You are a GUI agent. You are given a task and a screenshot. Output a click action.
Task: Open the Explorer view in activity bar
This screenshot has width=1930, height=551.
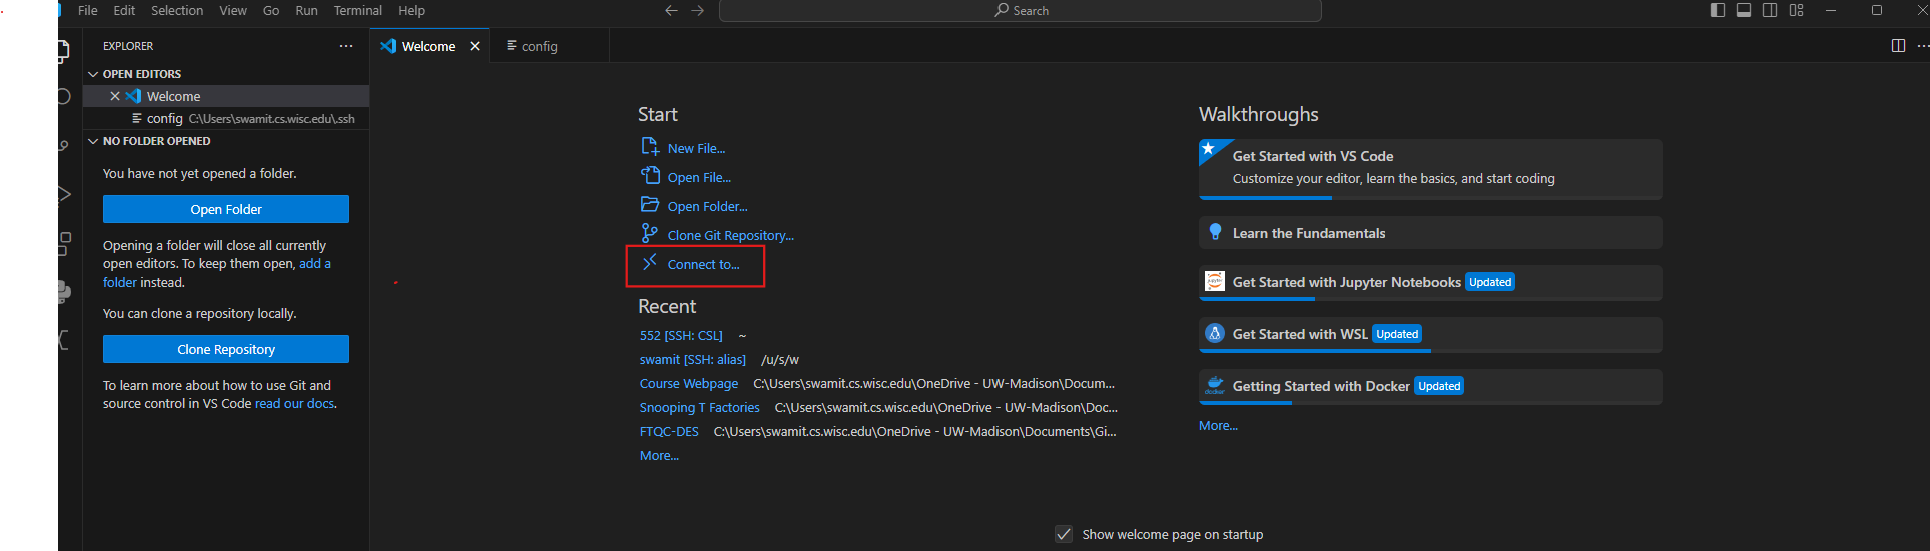[x=63, y=50]
